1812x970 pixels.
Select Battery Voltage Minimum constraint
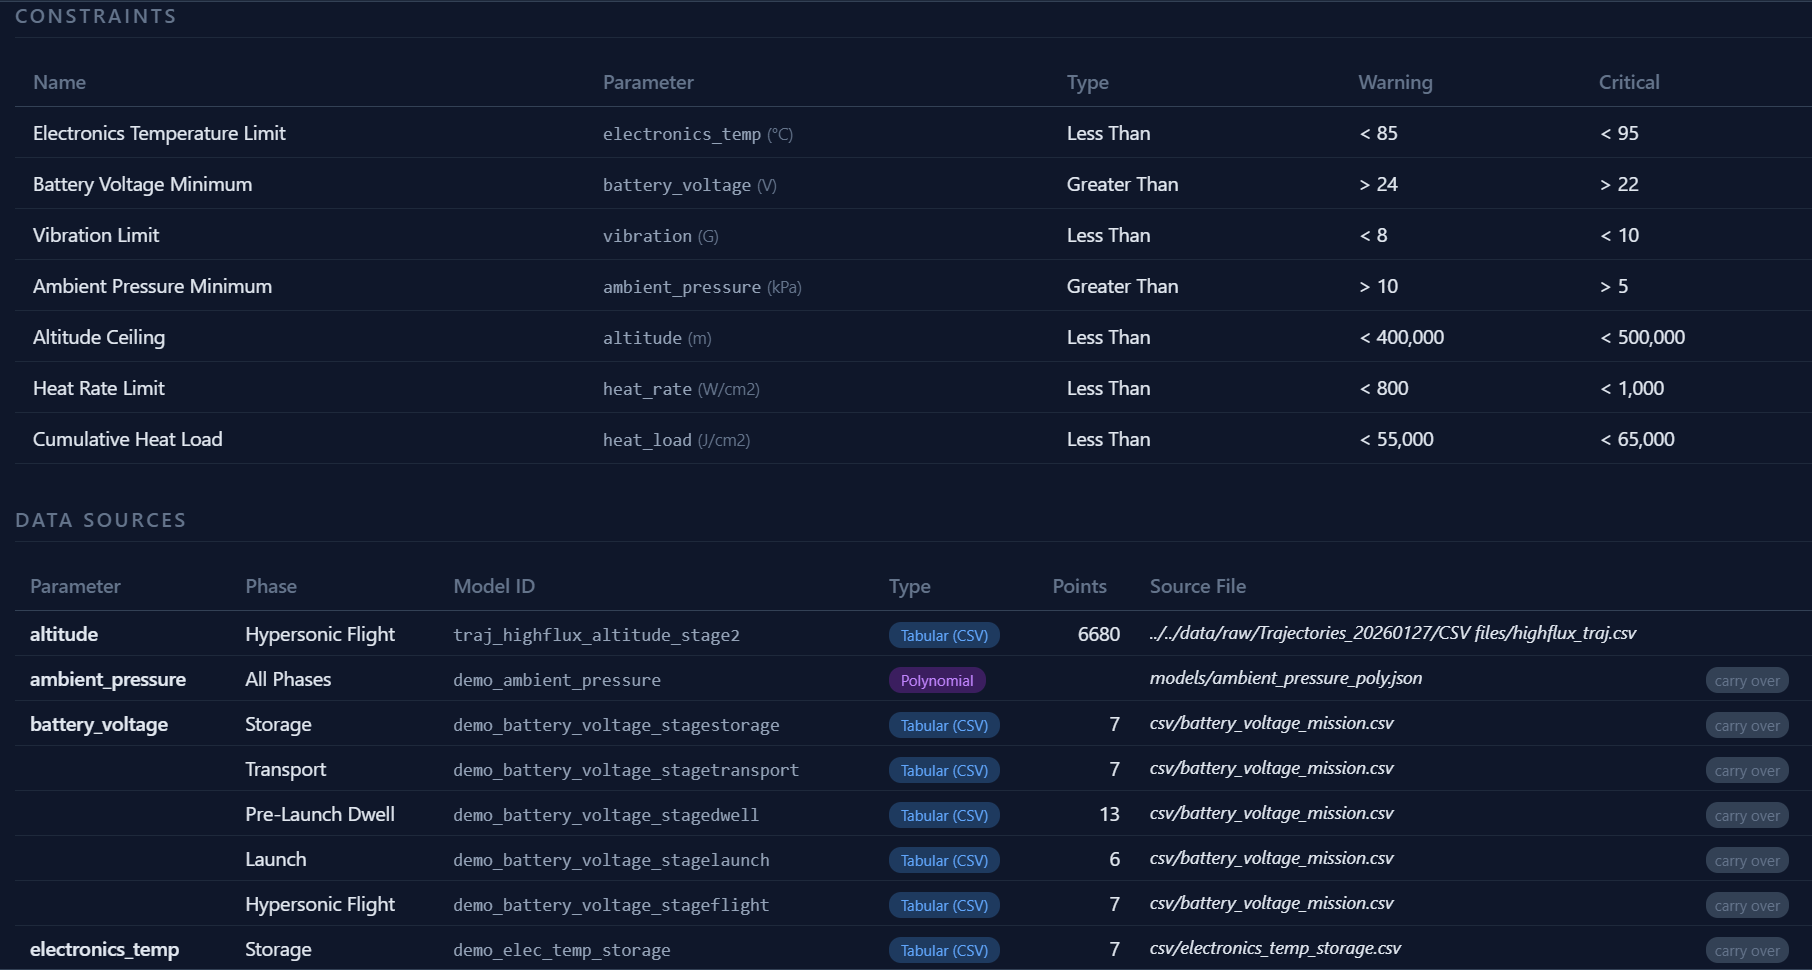tap(142, 184)
